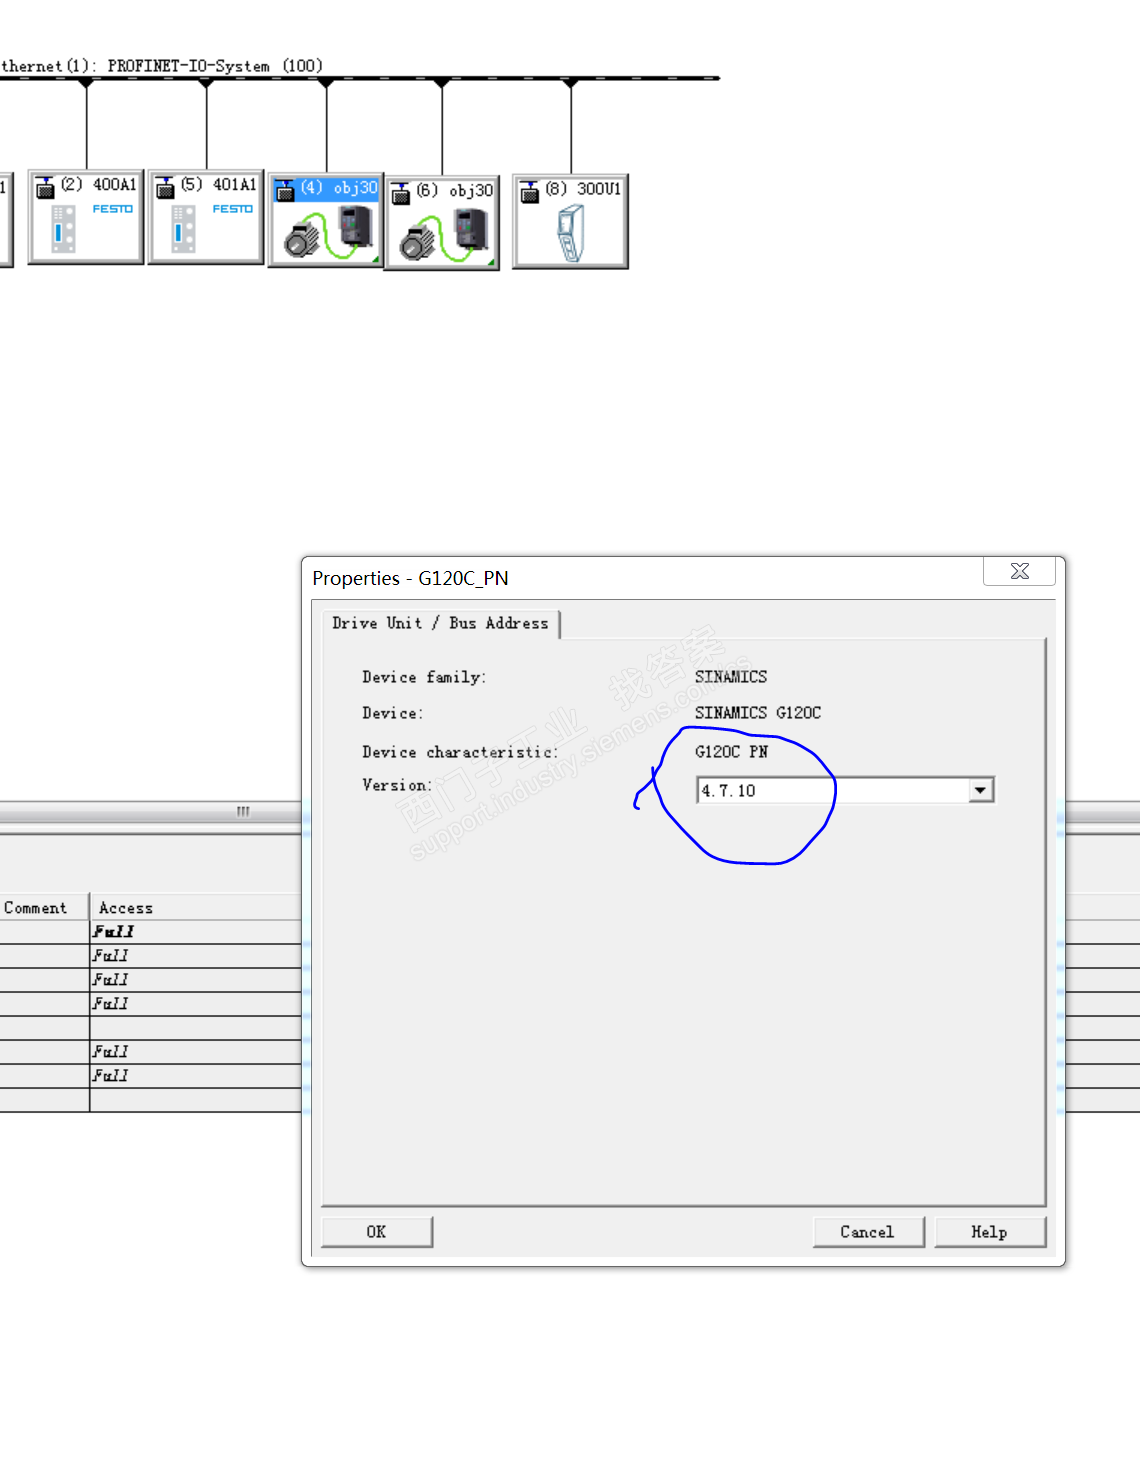Open Help for G120C_PN properties

click(990, 1232)
